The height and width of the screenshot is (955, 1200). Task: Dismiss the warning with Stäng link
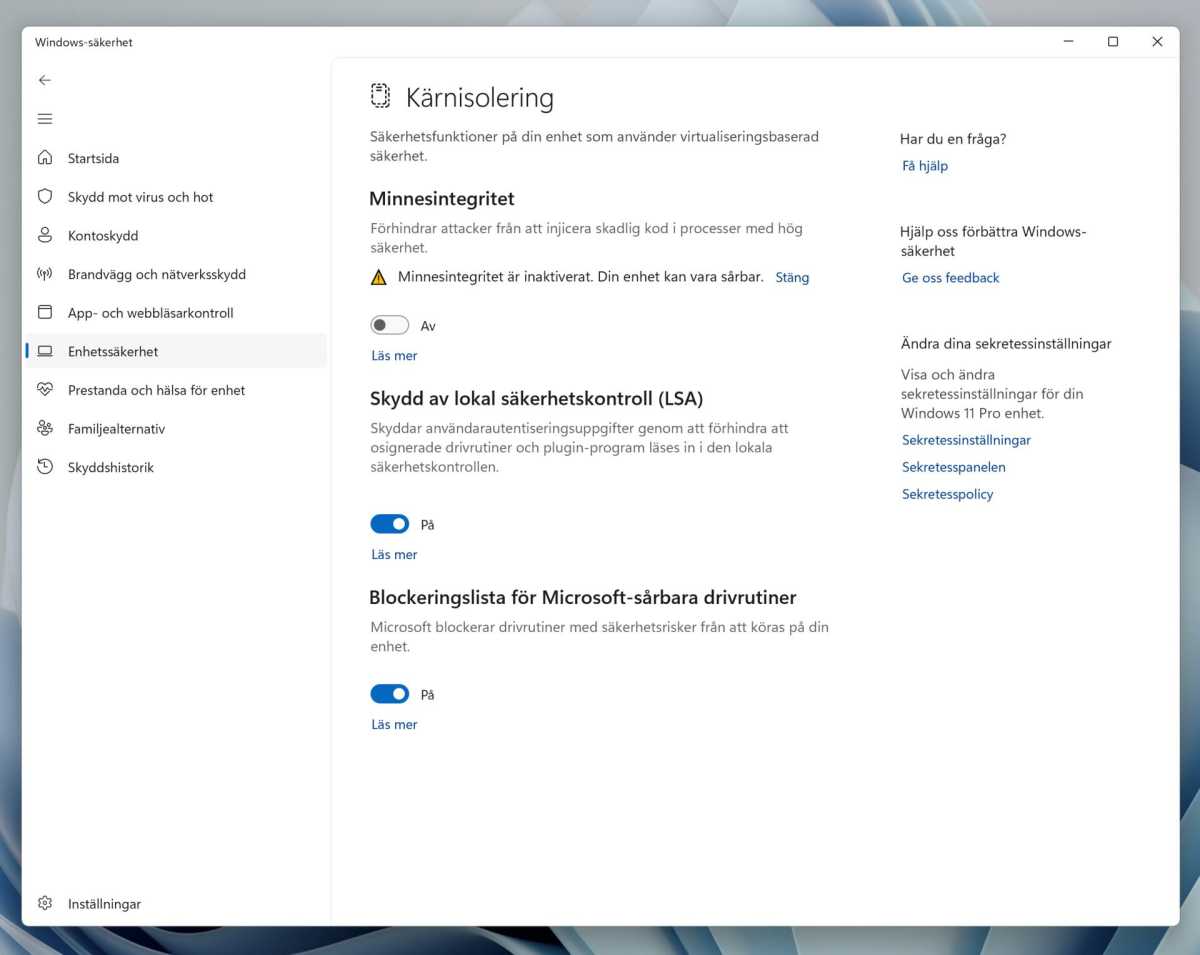pyautogui.click(x=792, y=277)
